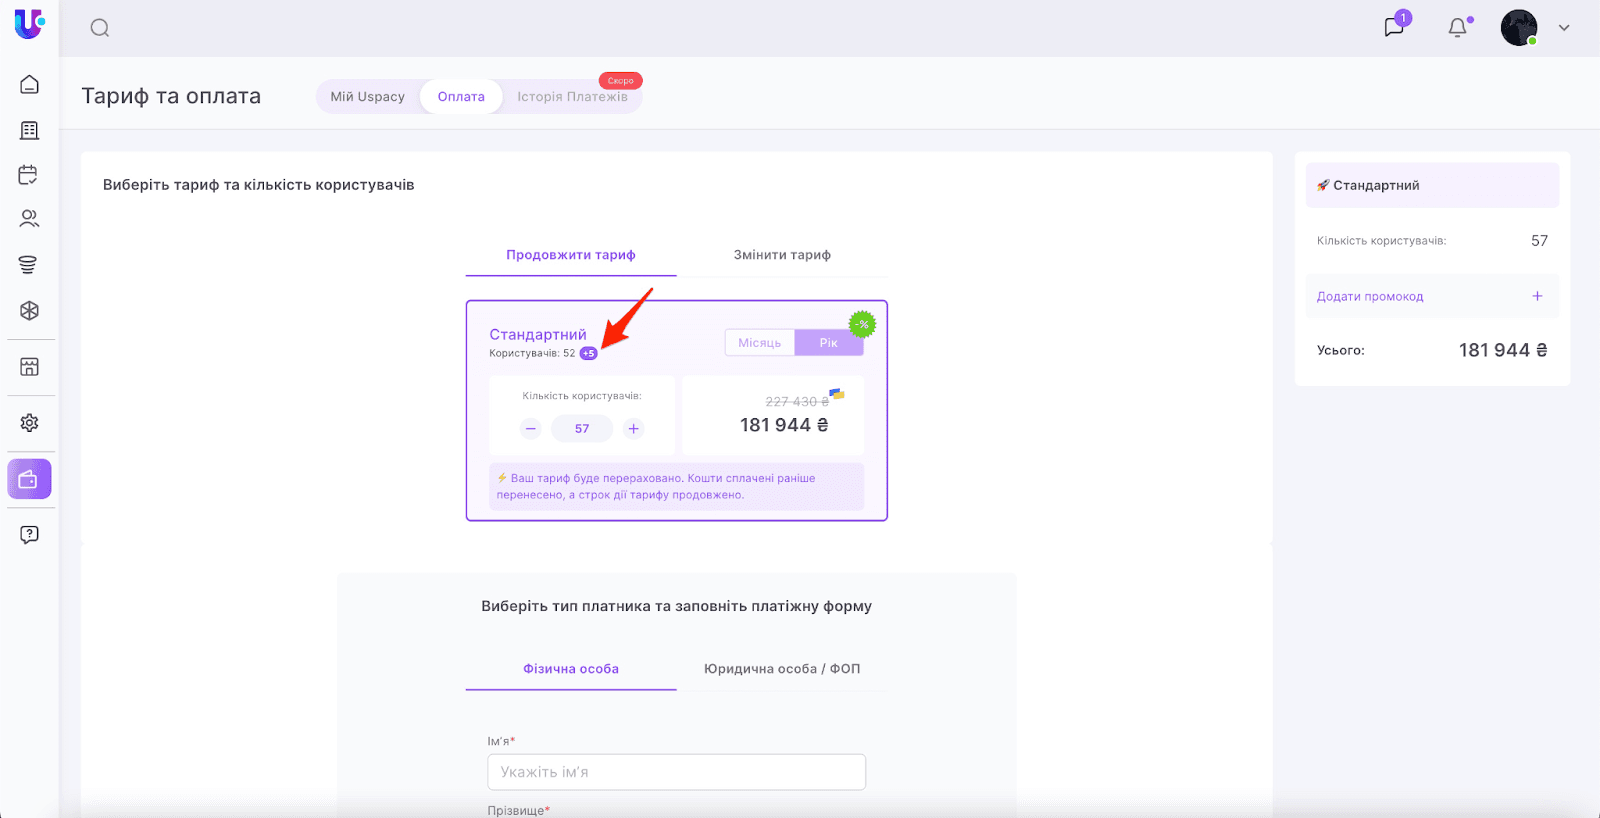The height and width of the screenshot is (818, 1600).
Task: Select the Продовжити тариф tab
Action: click(571, 255)
